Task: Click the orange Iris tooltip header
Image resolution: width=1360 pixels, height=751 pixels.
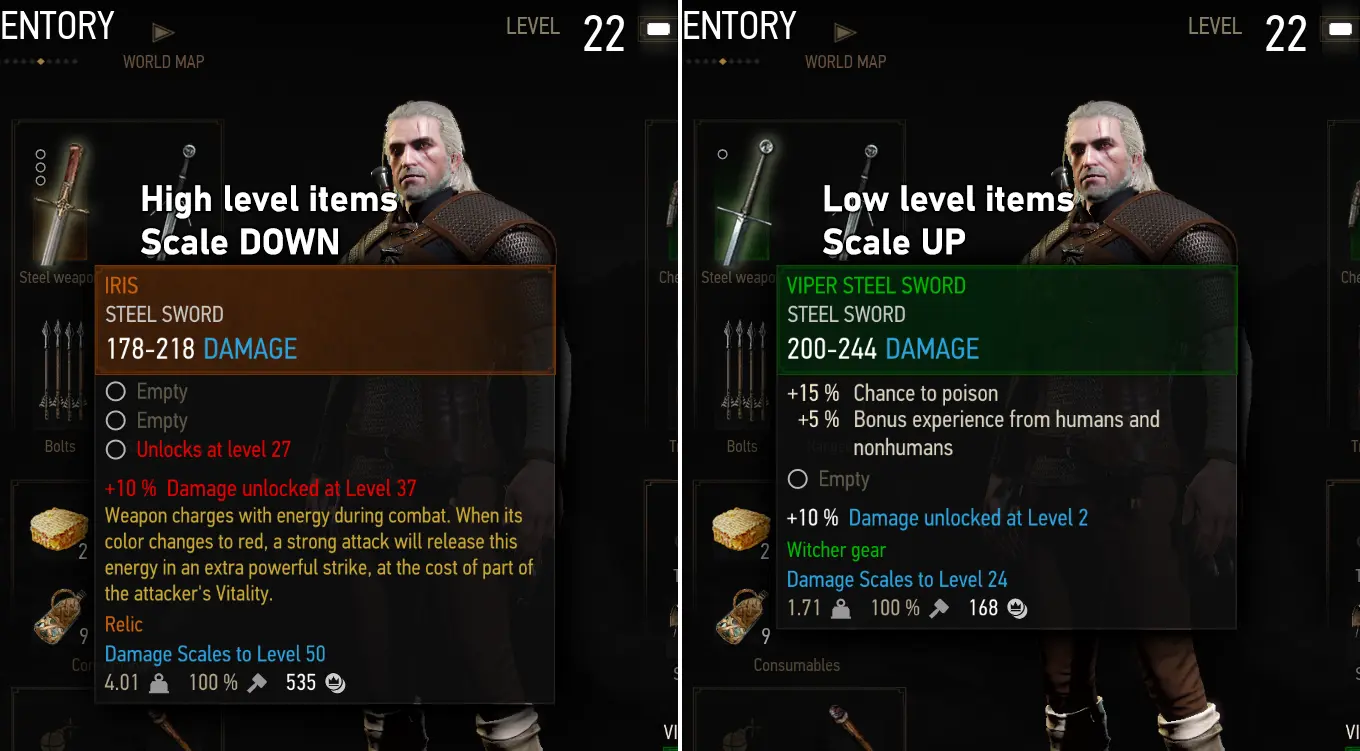Action: pos(324,320)
